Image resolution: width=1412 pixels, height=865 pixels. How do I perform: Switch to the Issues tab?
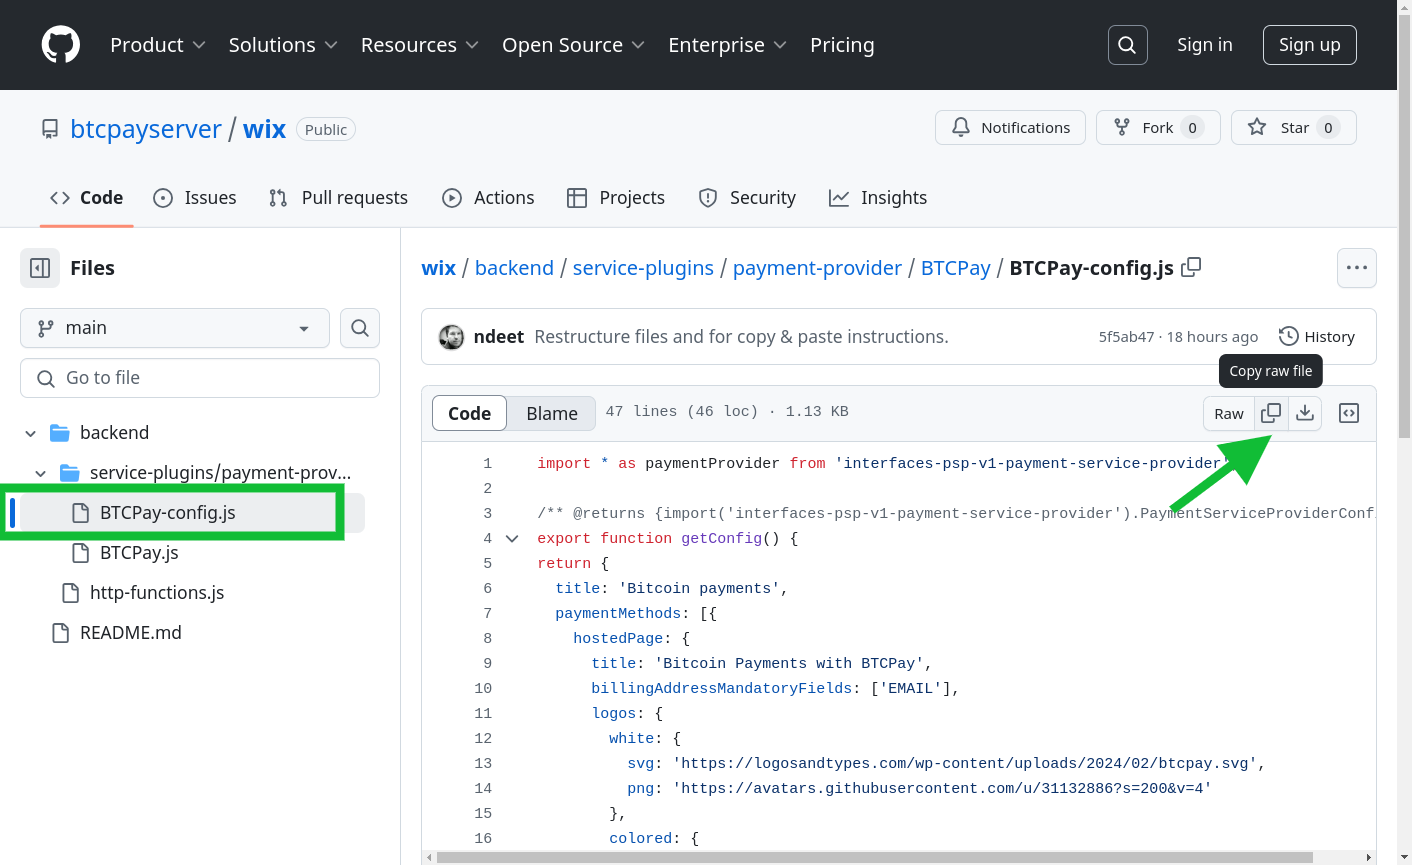pos(195,197)
